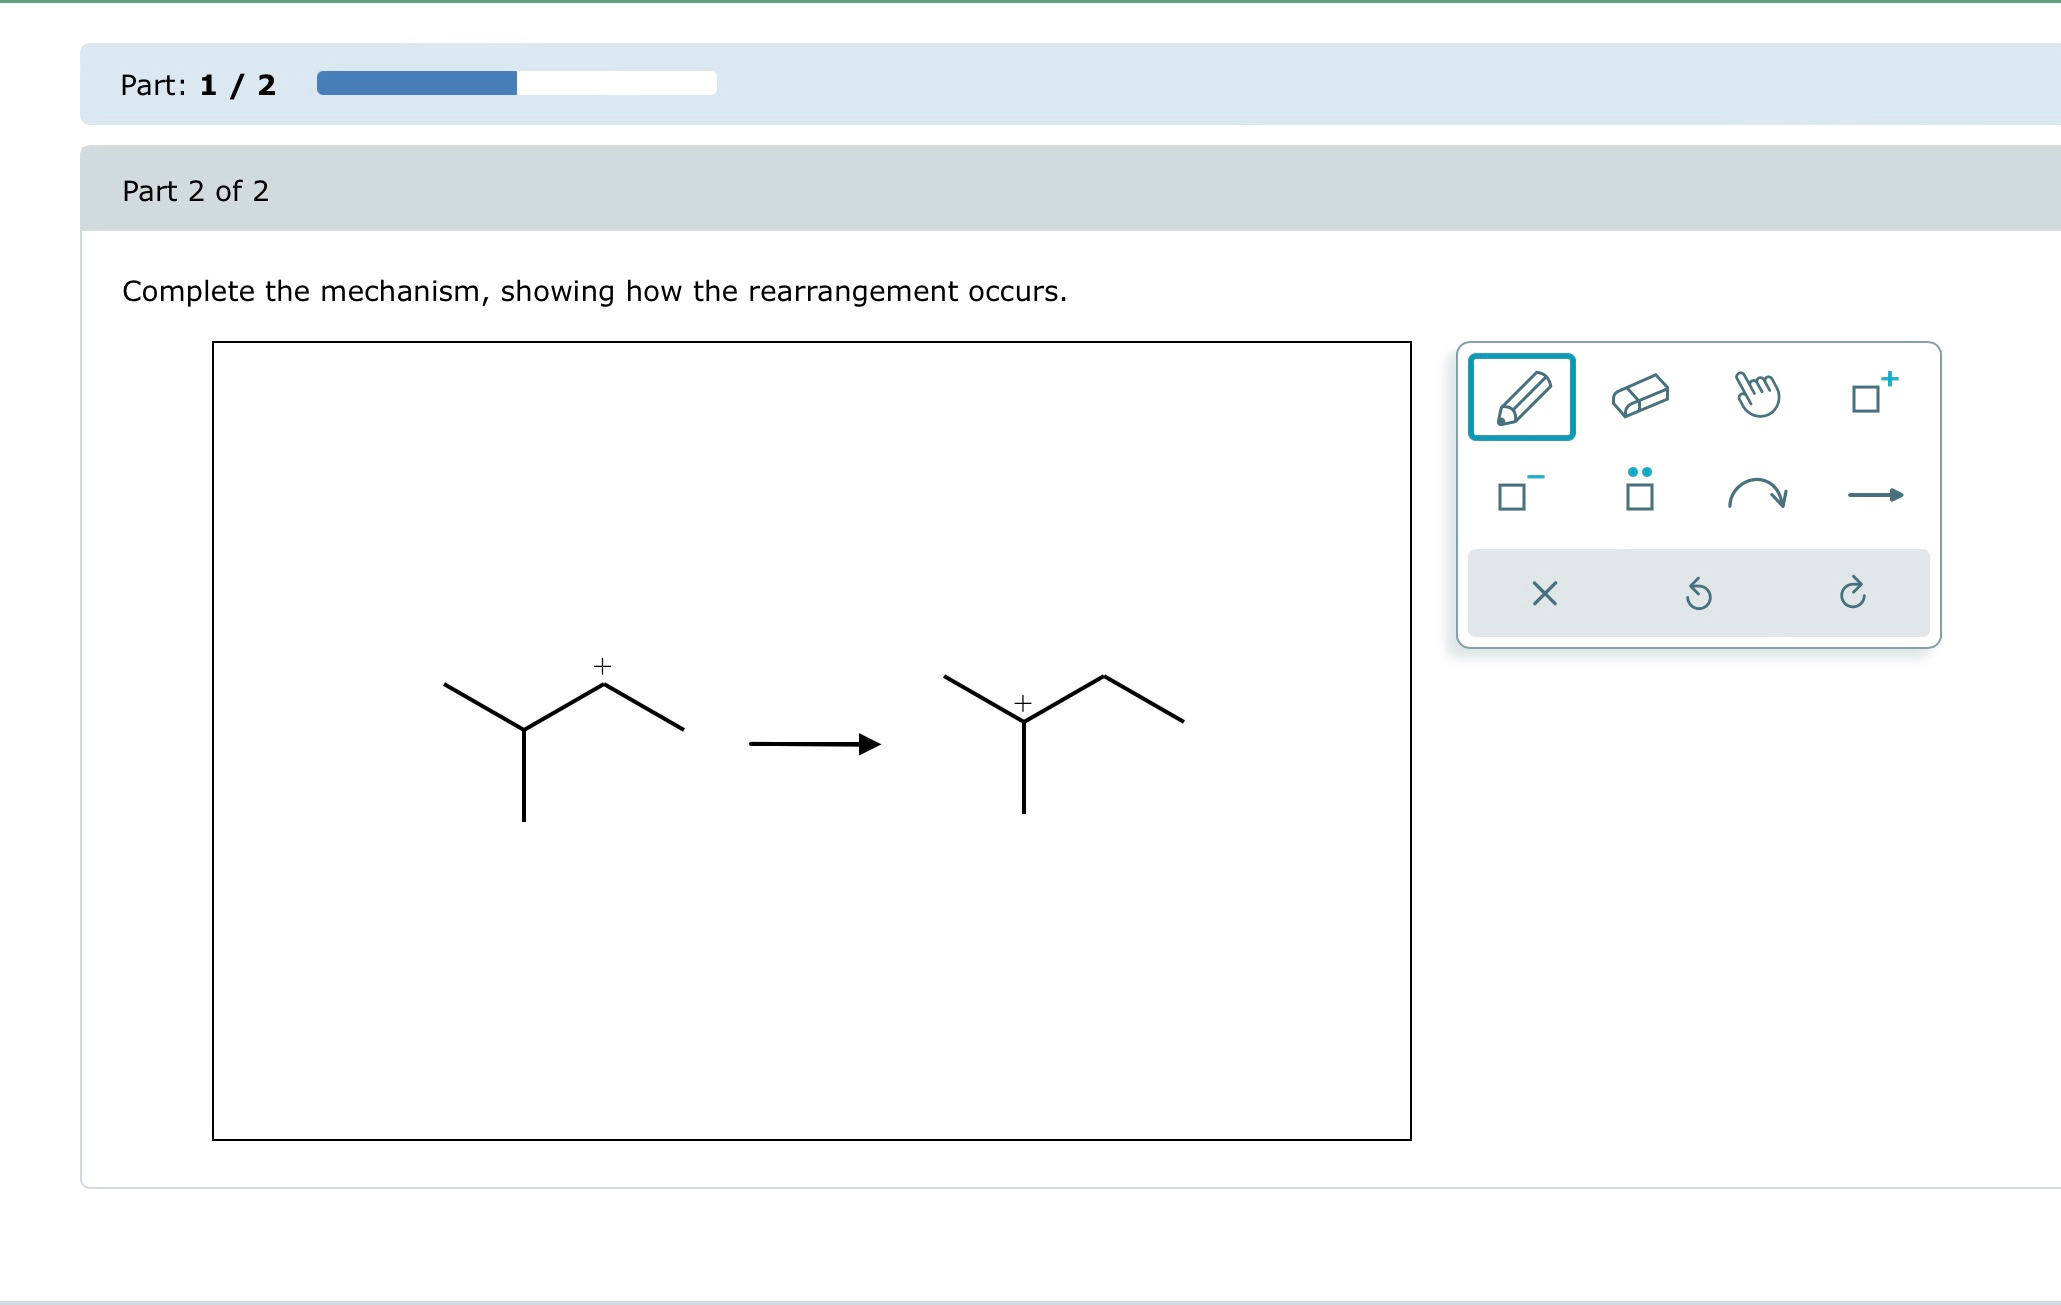Click the plus sign on the reactant carbocation

pos(601,664)
